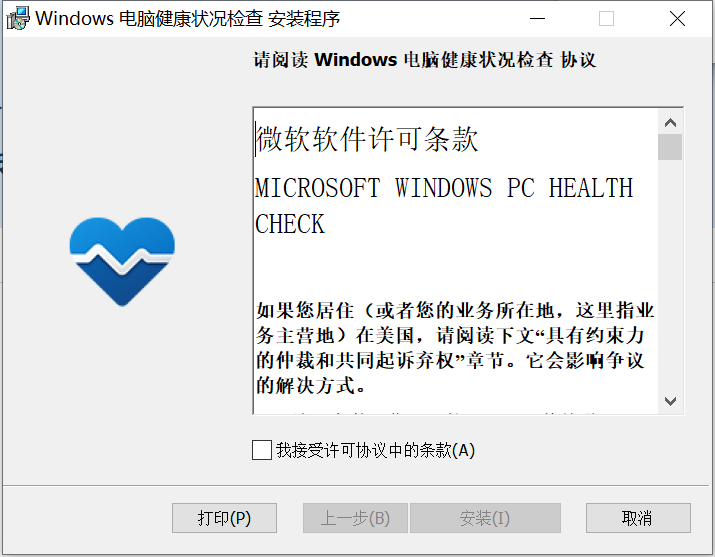Minimize the installer window

pos(538,19)
